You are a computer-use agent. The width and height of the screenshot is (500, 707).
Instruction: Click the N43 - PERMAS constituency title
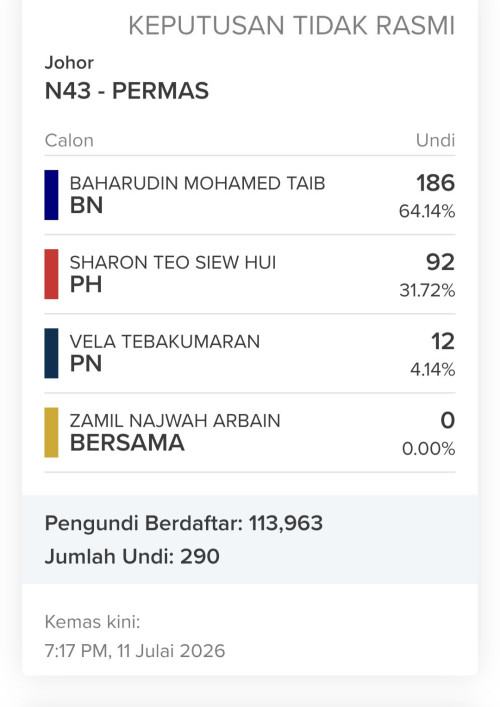(127, 91)
